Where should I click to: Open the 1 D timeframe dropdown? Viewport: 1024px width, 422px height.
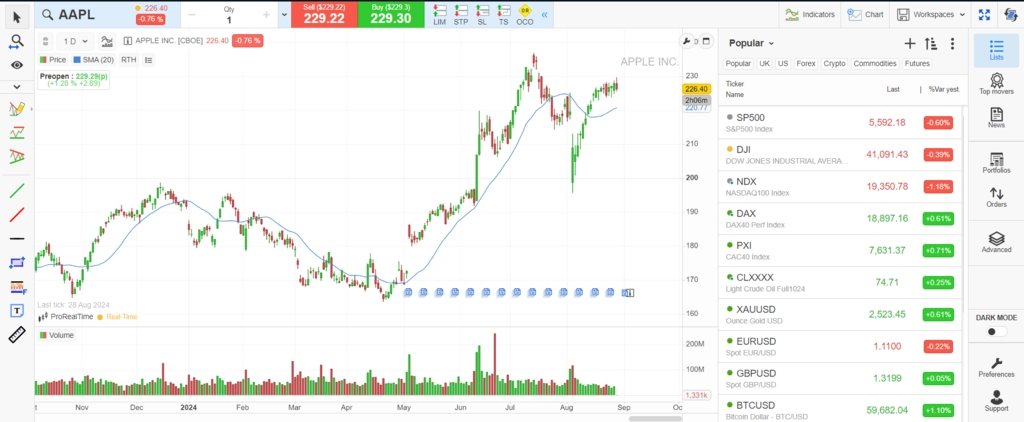76,41
